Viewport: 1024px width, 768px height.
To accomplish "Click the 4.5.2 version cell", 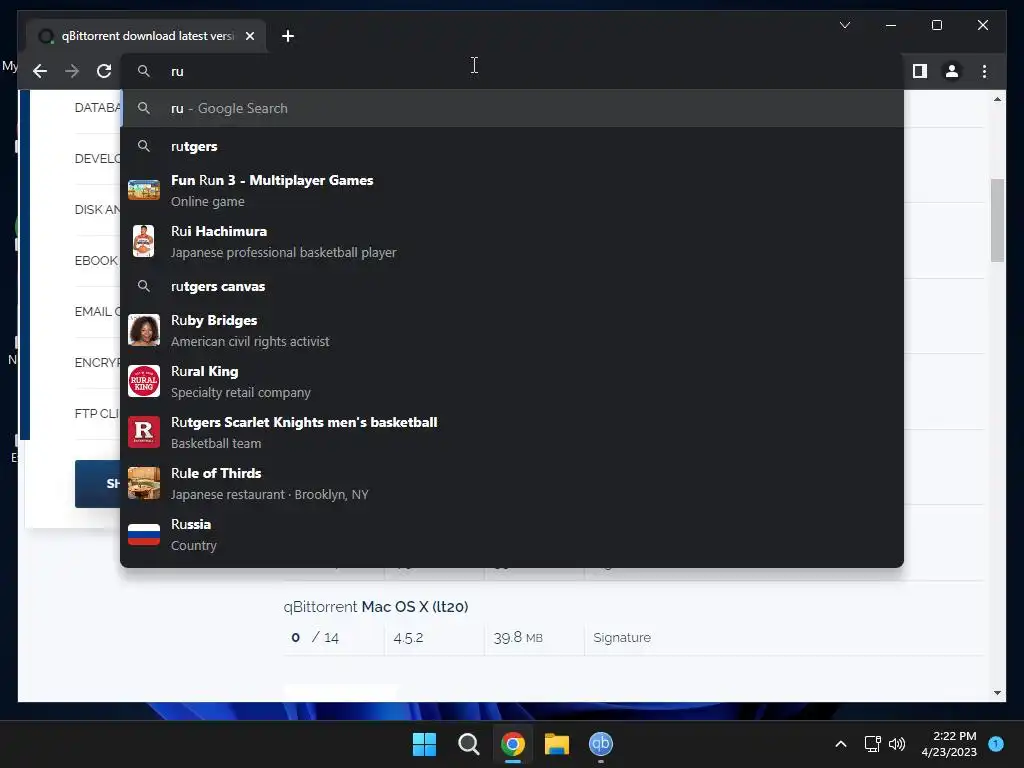I will pyautogui.click(x=408, y=637).
